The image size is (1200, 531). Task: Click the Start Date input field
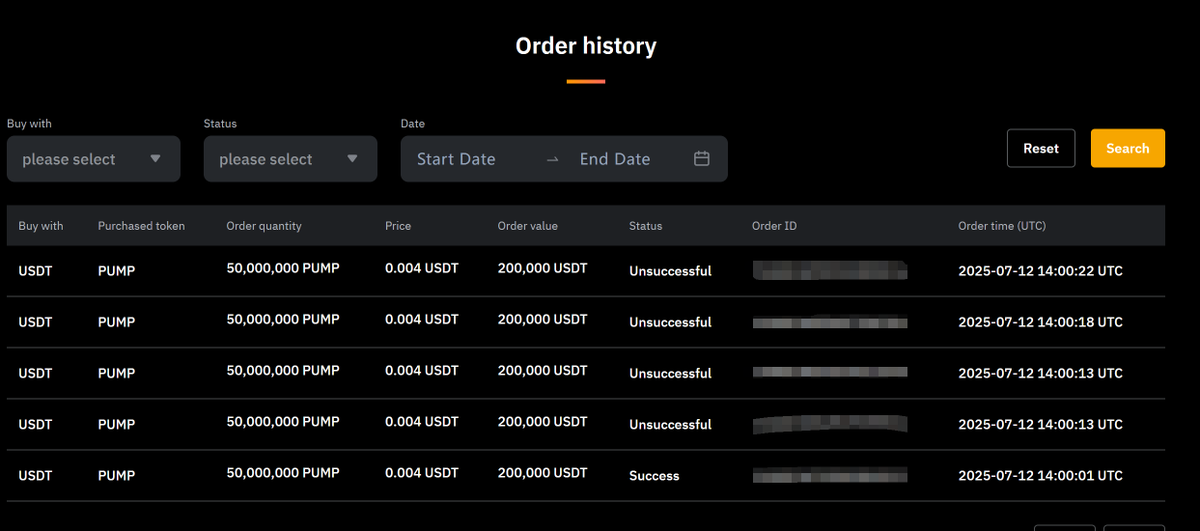click(x=456, y=159)
